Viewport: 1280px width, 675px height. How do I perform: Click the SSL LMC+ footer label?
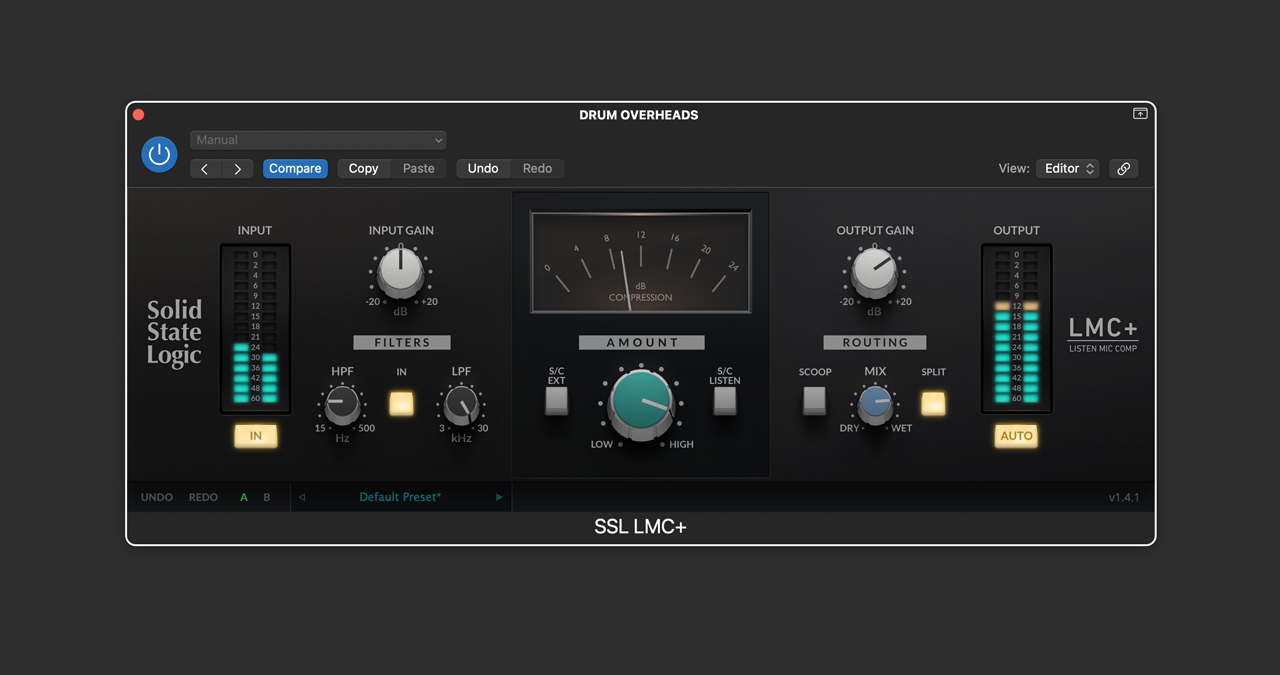click(x=640, y=527)
